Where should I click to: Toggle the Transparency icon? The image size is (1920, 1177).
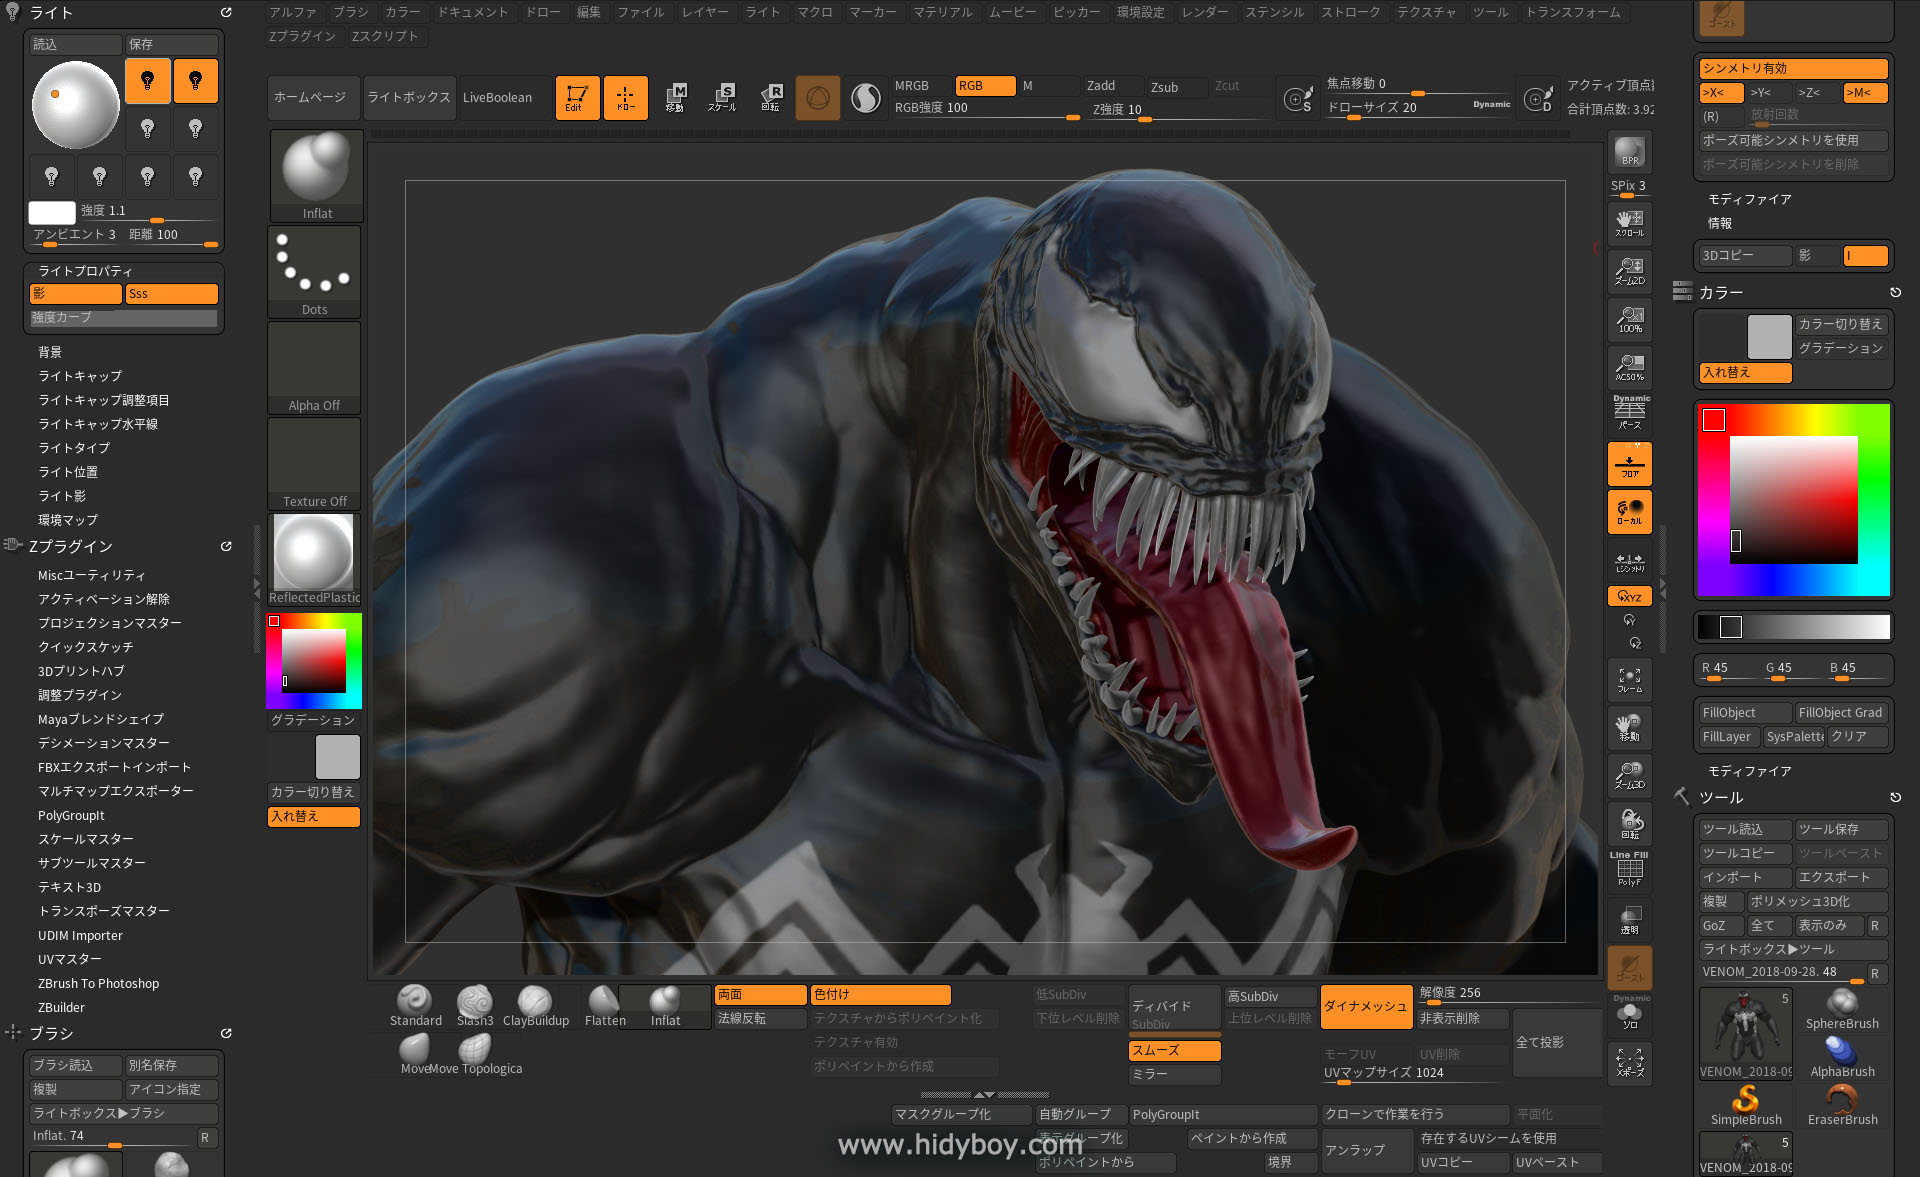click(1629, 920)
